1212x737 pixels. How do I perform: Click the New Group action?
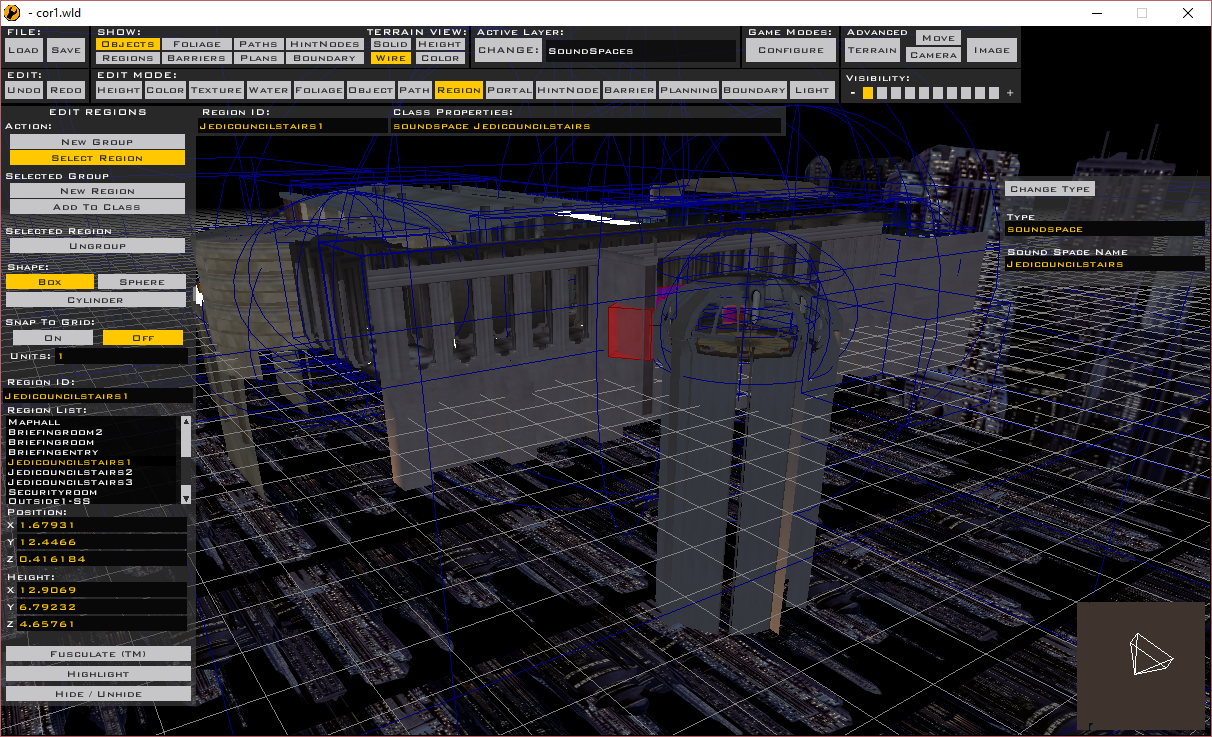(97, 142)
